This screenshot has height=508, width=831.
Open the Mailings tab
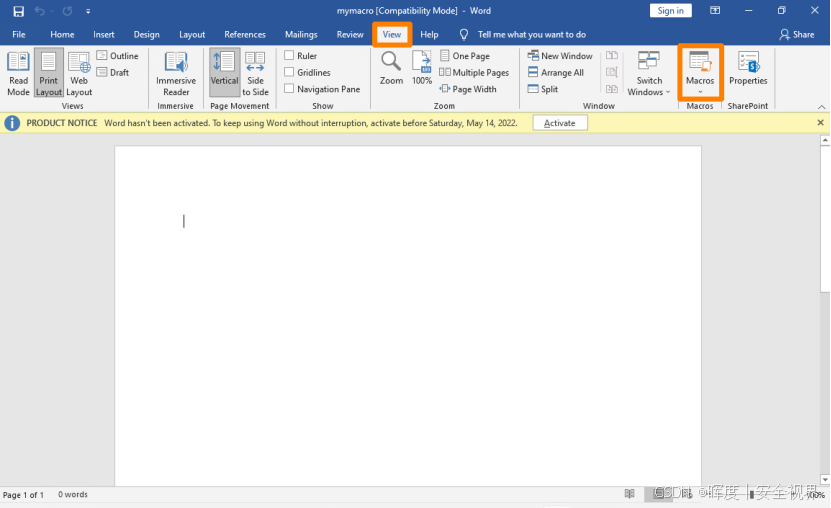(301, 34)
